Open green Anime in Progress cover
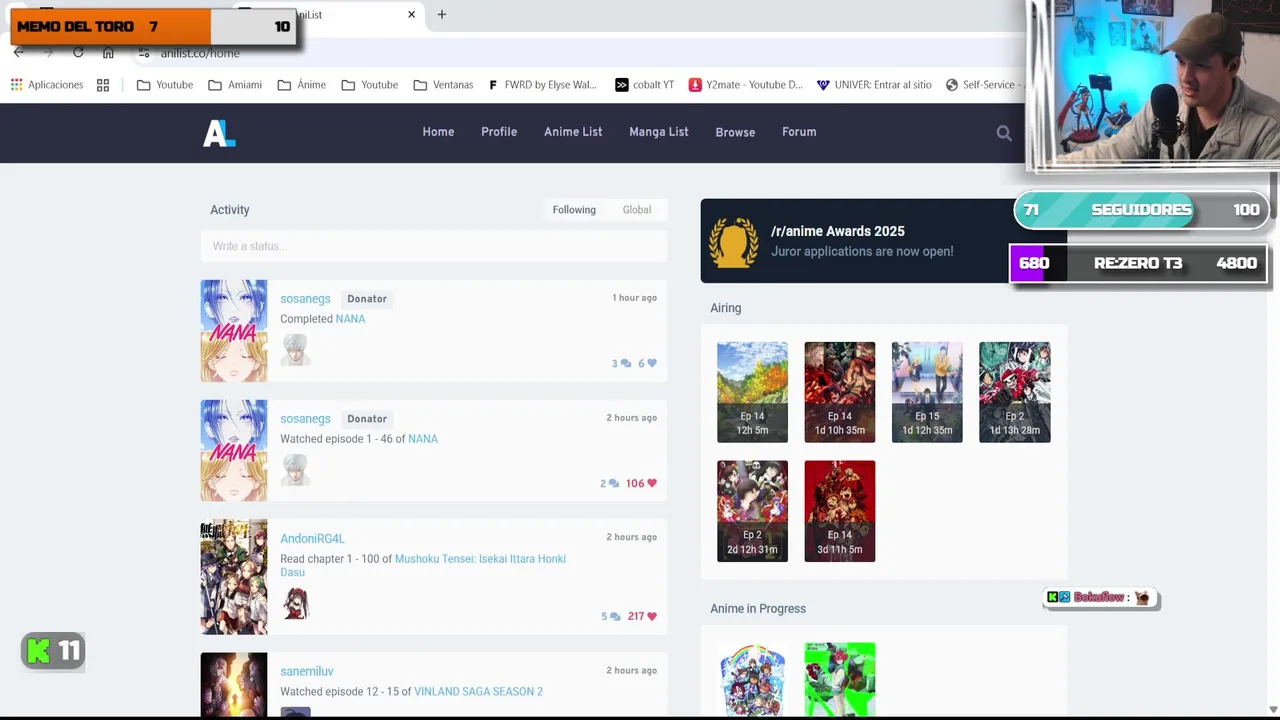The width and height of the screenshot is (1280, 720). click(x=840, y=680)
